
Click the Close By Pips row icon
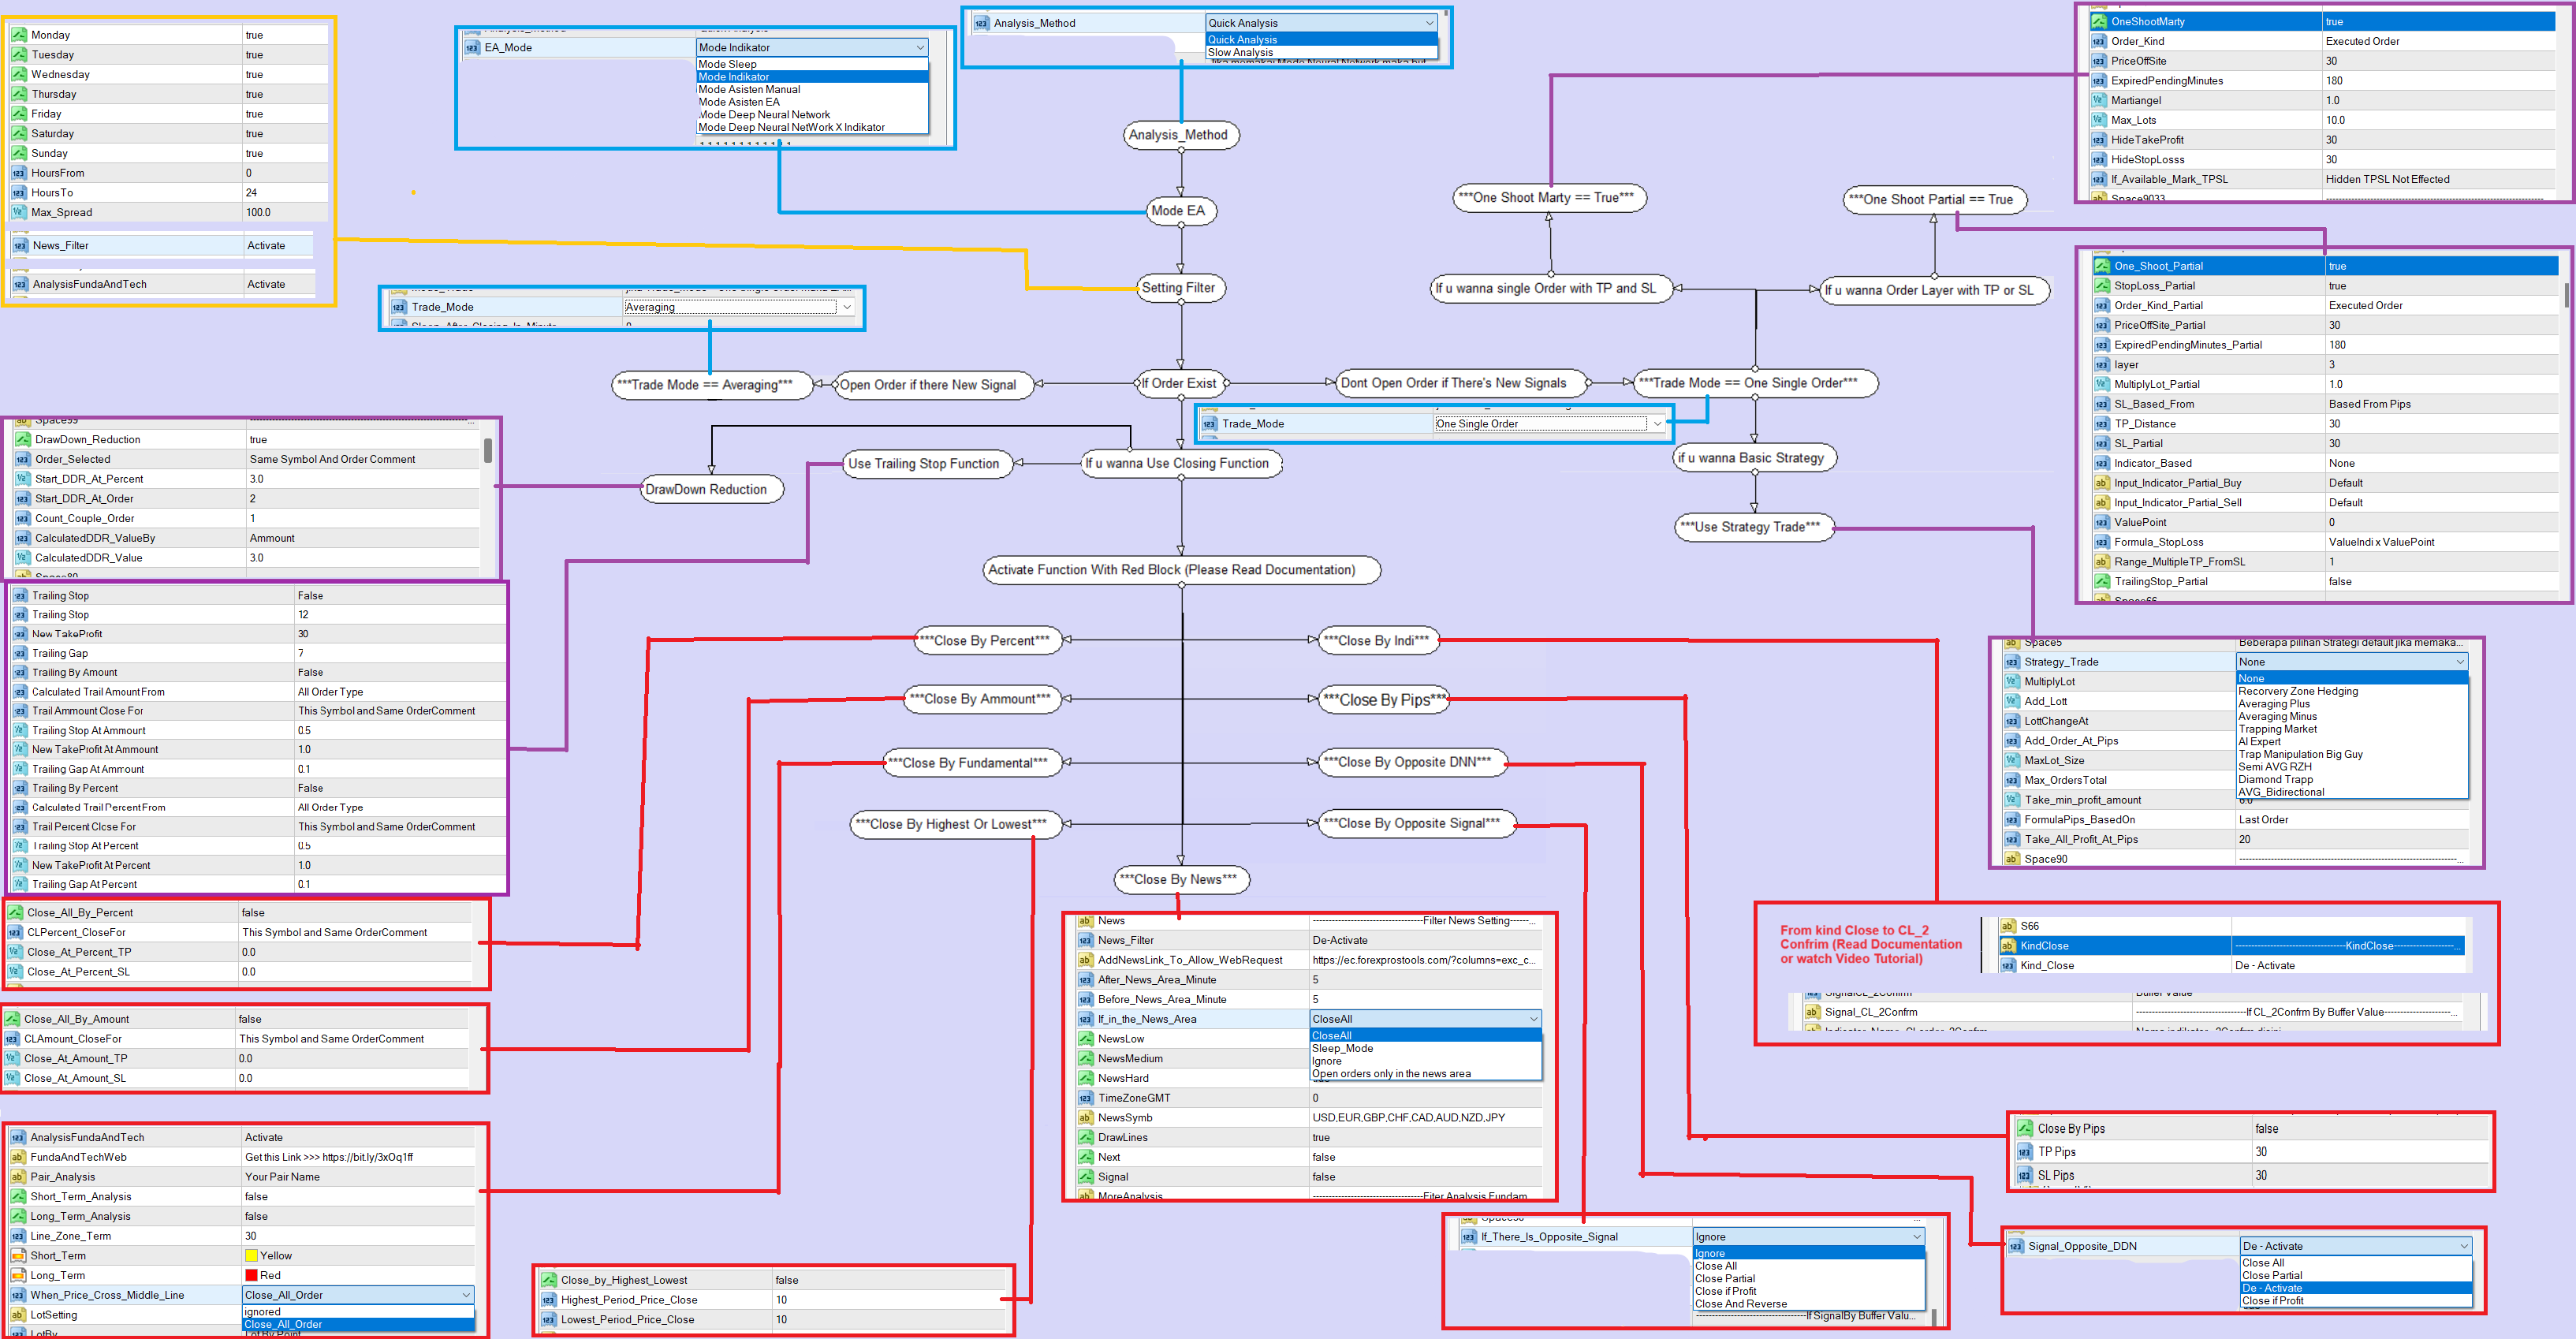(x=2025, y=1129)
